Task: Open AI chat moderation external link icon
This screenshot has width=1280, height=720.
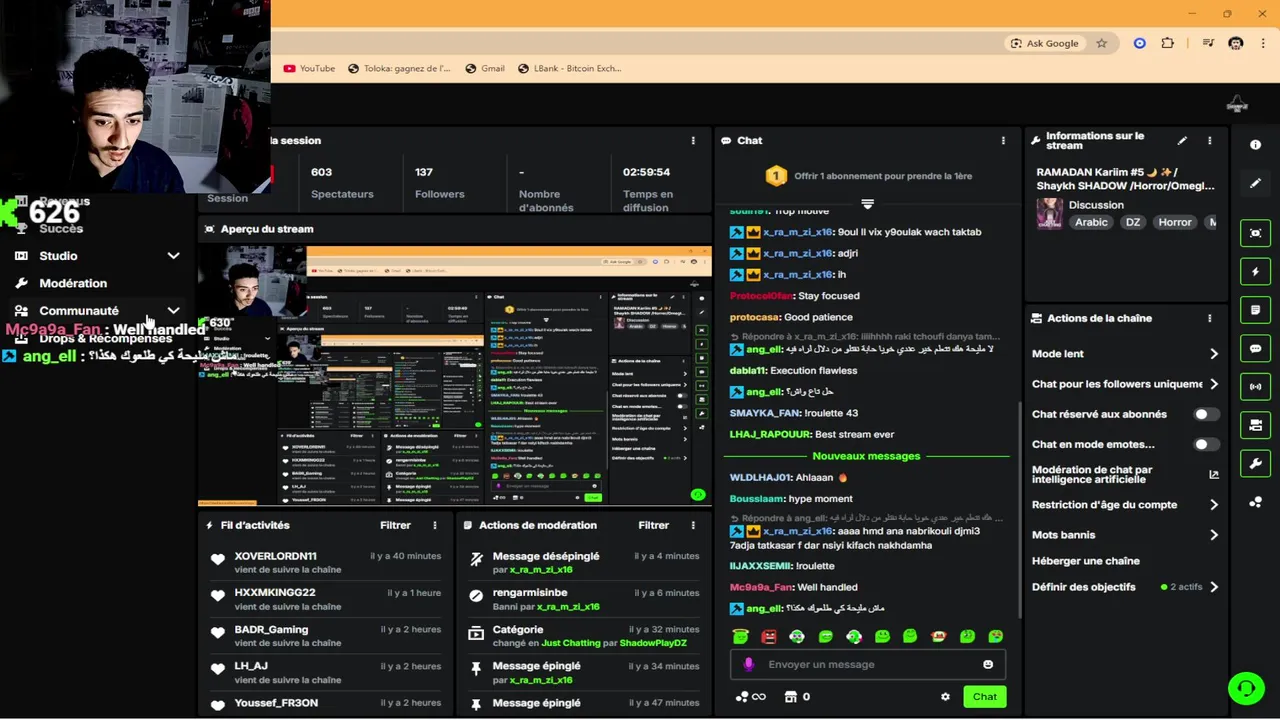Action: point(1214,475)
